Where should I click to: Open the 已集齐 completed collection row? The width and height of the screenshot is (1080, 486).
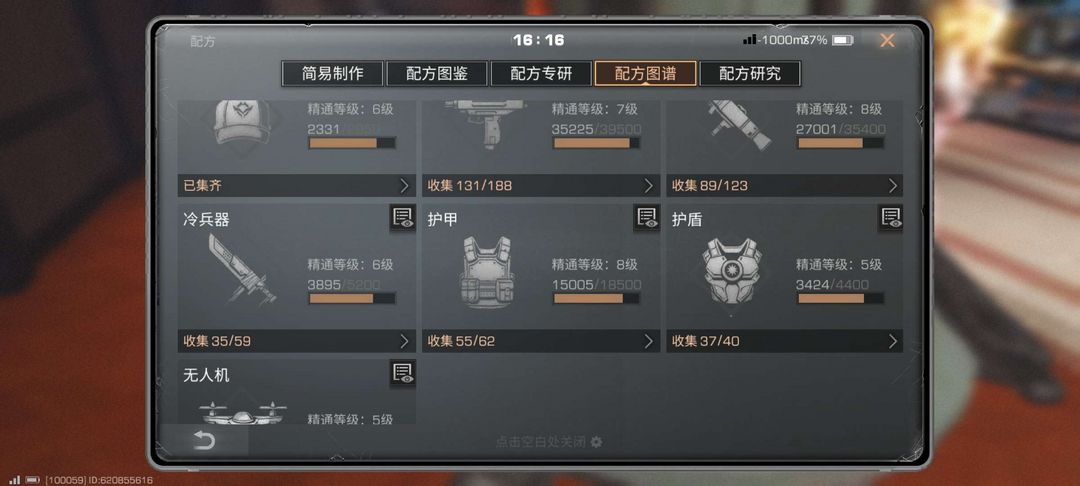(296, 185)
